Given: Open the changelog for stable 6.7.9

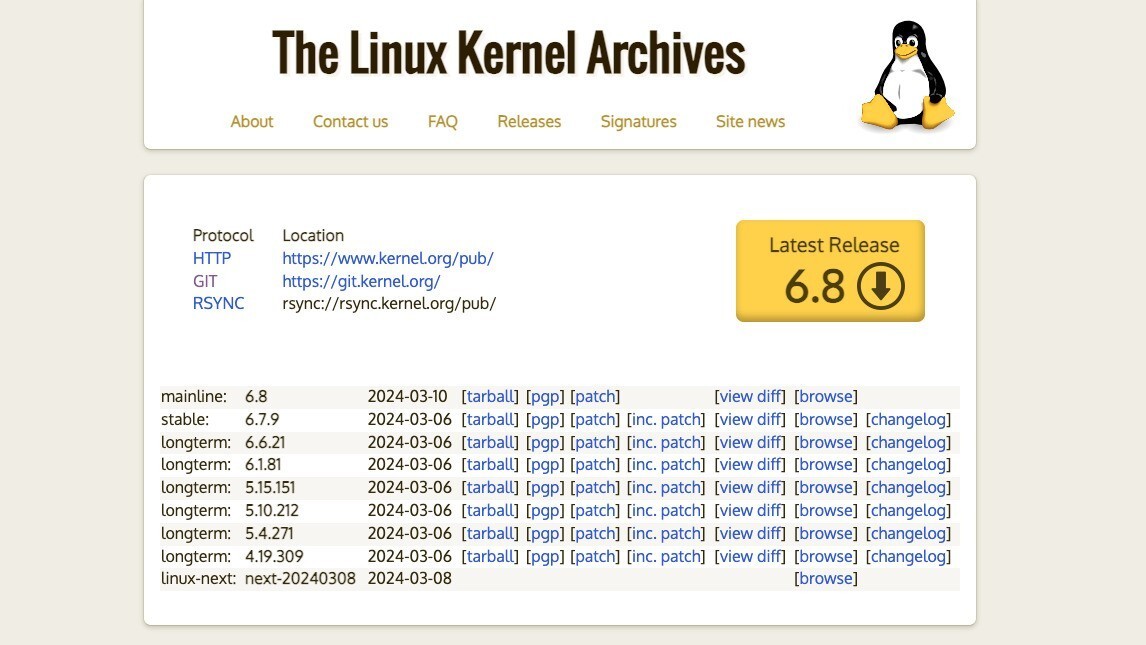Looking at the screenshot, I should (x=909, y=419).
